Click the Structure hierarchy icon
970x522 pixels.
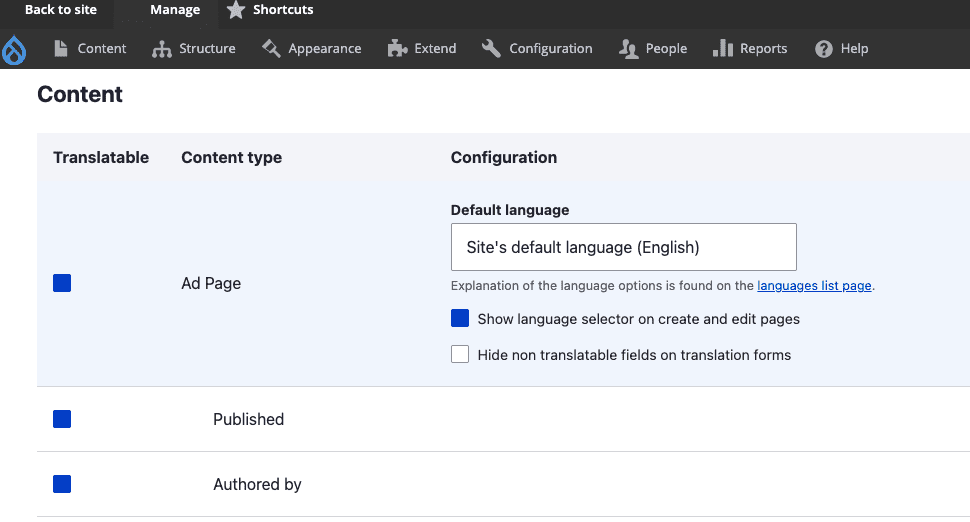162,49
